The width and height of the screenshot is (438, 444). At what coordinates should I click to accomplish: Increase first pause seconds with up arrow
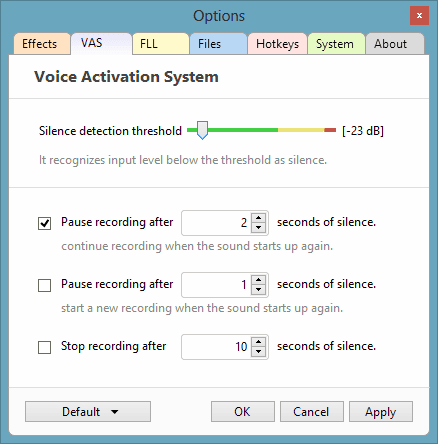[259, 218]
